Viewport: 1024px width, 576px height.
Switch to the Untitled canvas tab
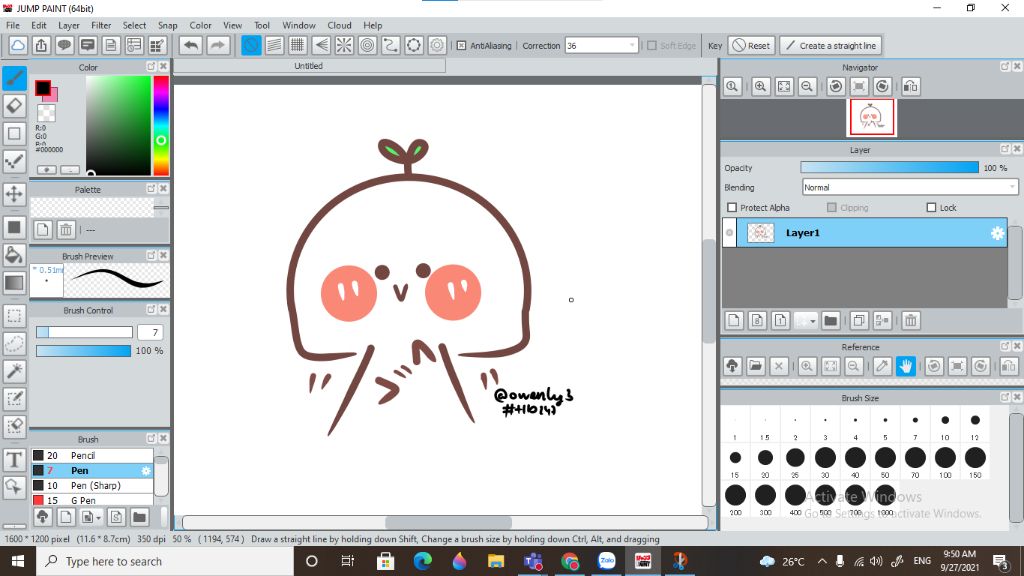coord(309,66)
